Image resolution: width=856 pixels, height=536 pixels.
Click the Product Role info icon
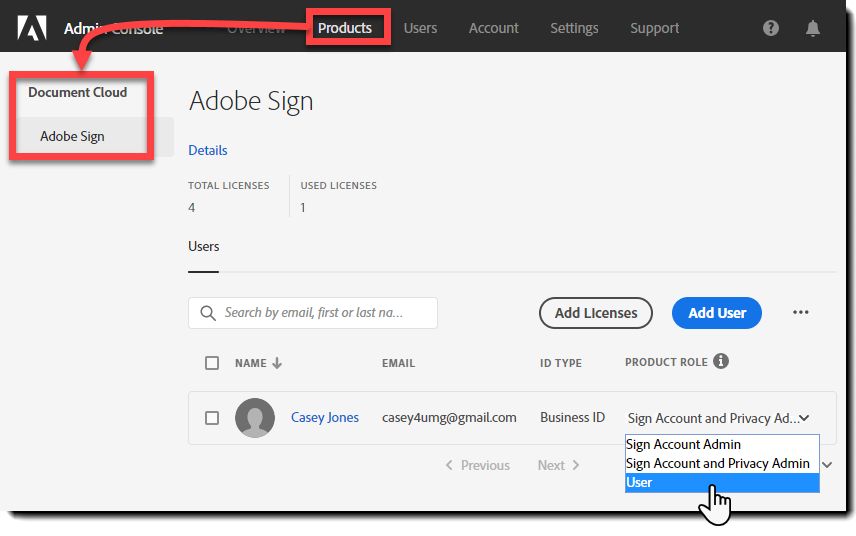(721, 361)
